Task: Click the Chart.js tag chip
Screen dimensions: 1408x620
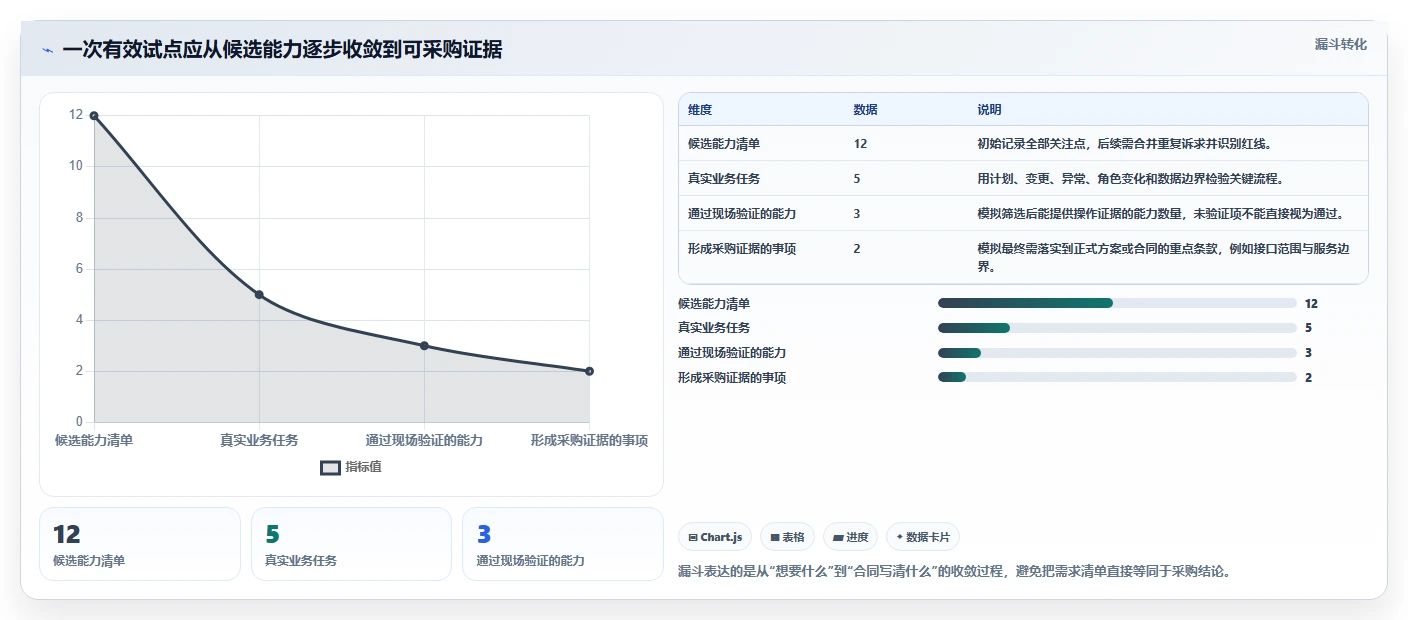Action: (x=715, y=537)
